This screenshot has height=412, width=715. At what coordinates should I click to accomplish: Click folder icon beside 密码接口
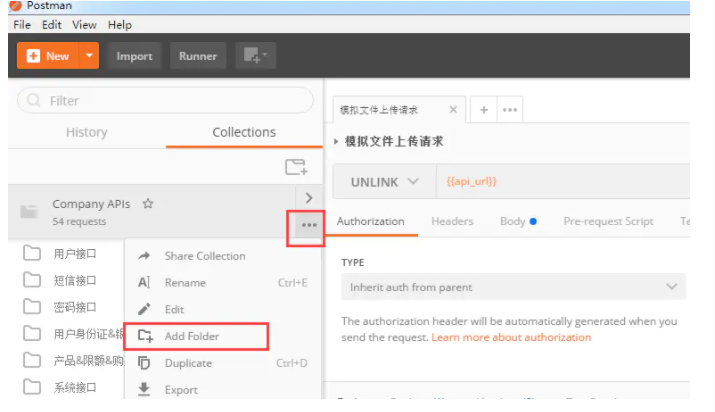32,306
